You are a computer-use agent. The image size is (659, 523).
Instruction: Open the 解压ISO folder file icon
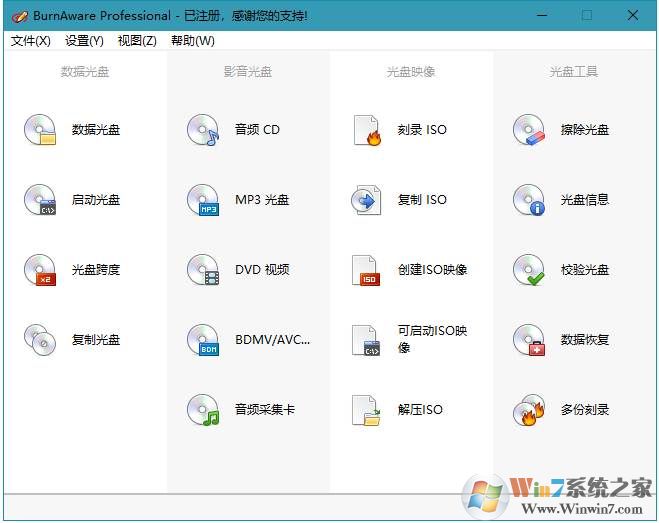click(x=366, y=410)
